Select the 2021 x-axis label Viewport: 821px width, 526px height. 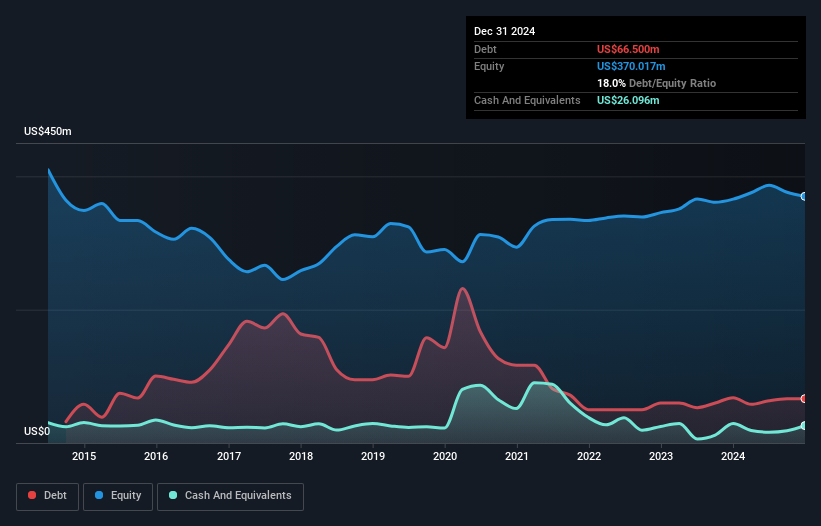[517, 456]
